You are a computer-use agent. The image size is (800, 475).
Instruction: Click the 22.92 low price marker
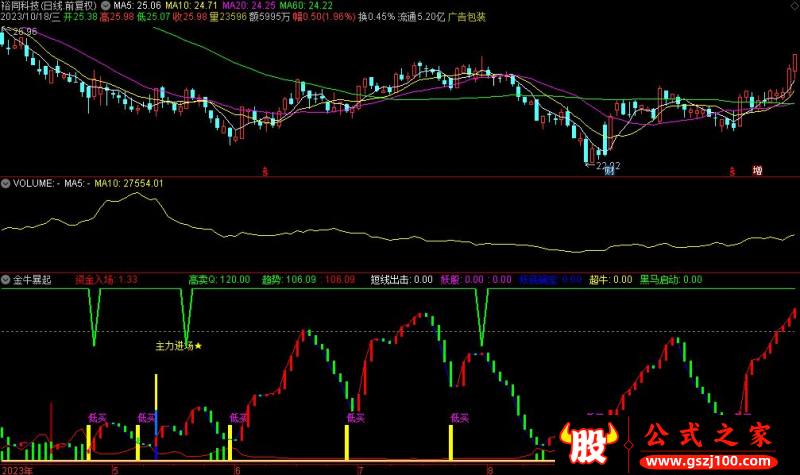pyautogui.click(x=608, y=166)
